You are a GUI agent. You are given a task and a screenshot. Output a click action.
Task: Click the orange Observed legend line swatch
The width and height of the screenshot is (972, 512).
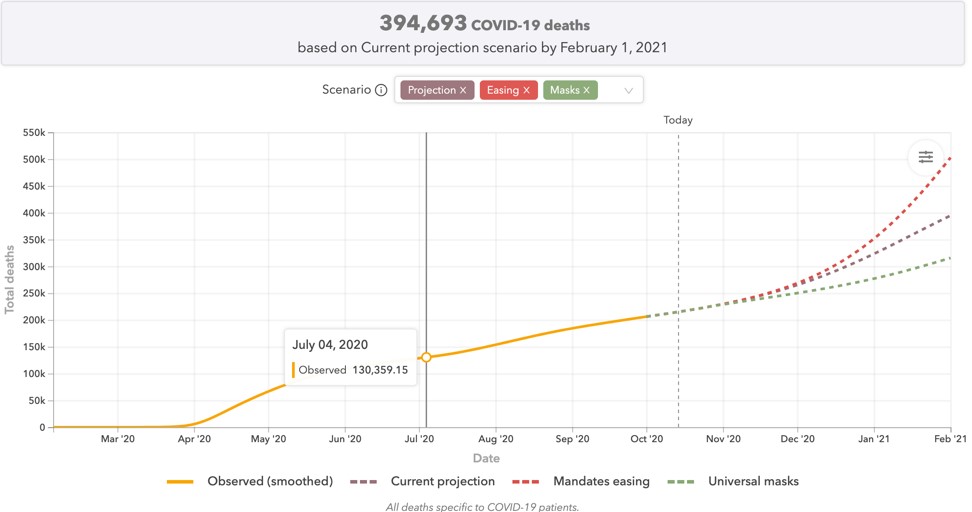click(x=181, y=481)
